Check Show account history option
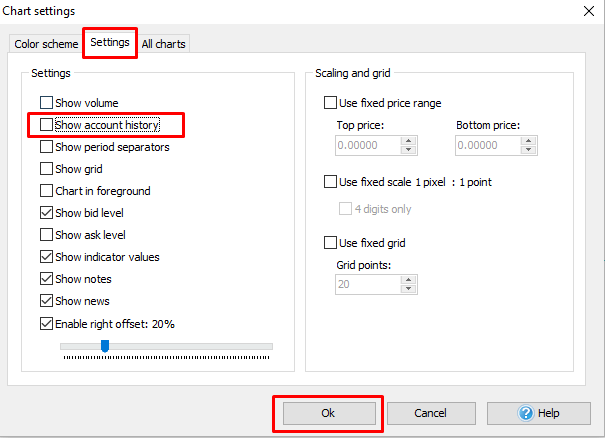The image size is (605, 438). (47, 125)
